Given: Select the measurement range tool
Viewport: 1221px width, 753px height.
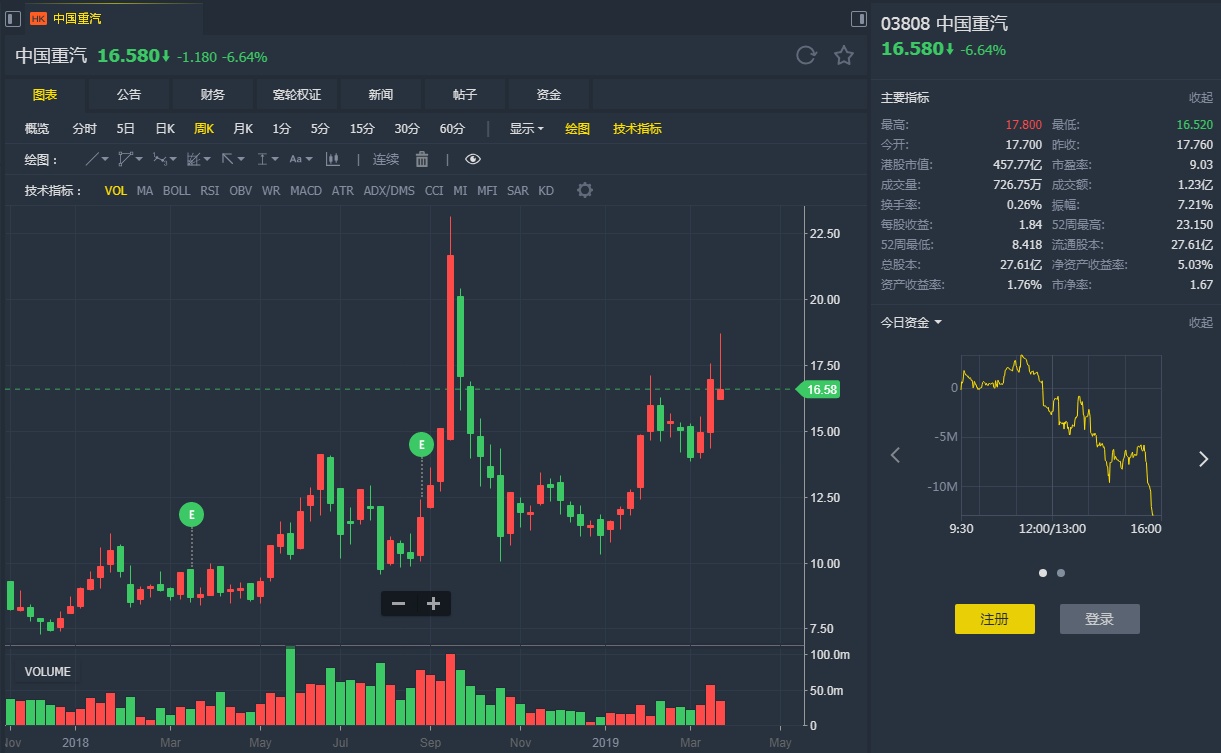Looking at the screenshot, I should [x=262, y=159].
